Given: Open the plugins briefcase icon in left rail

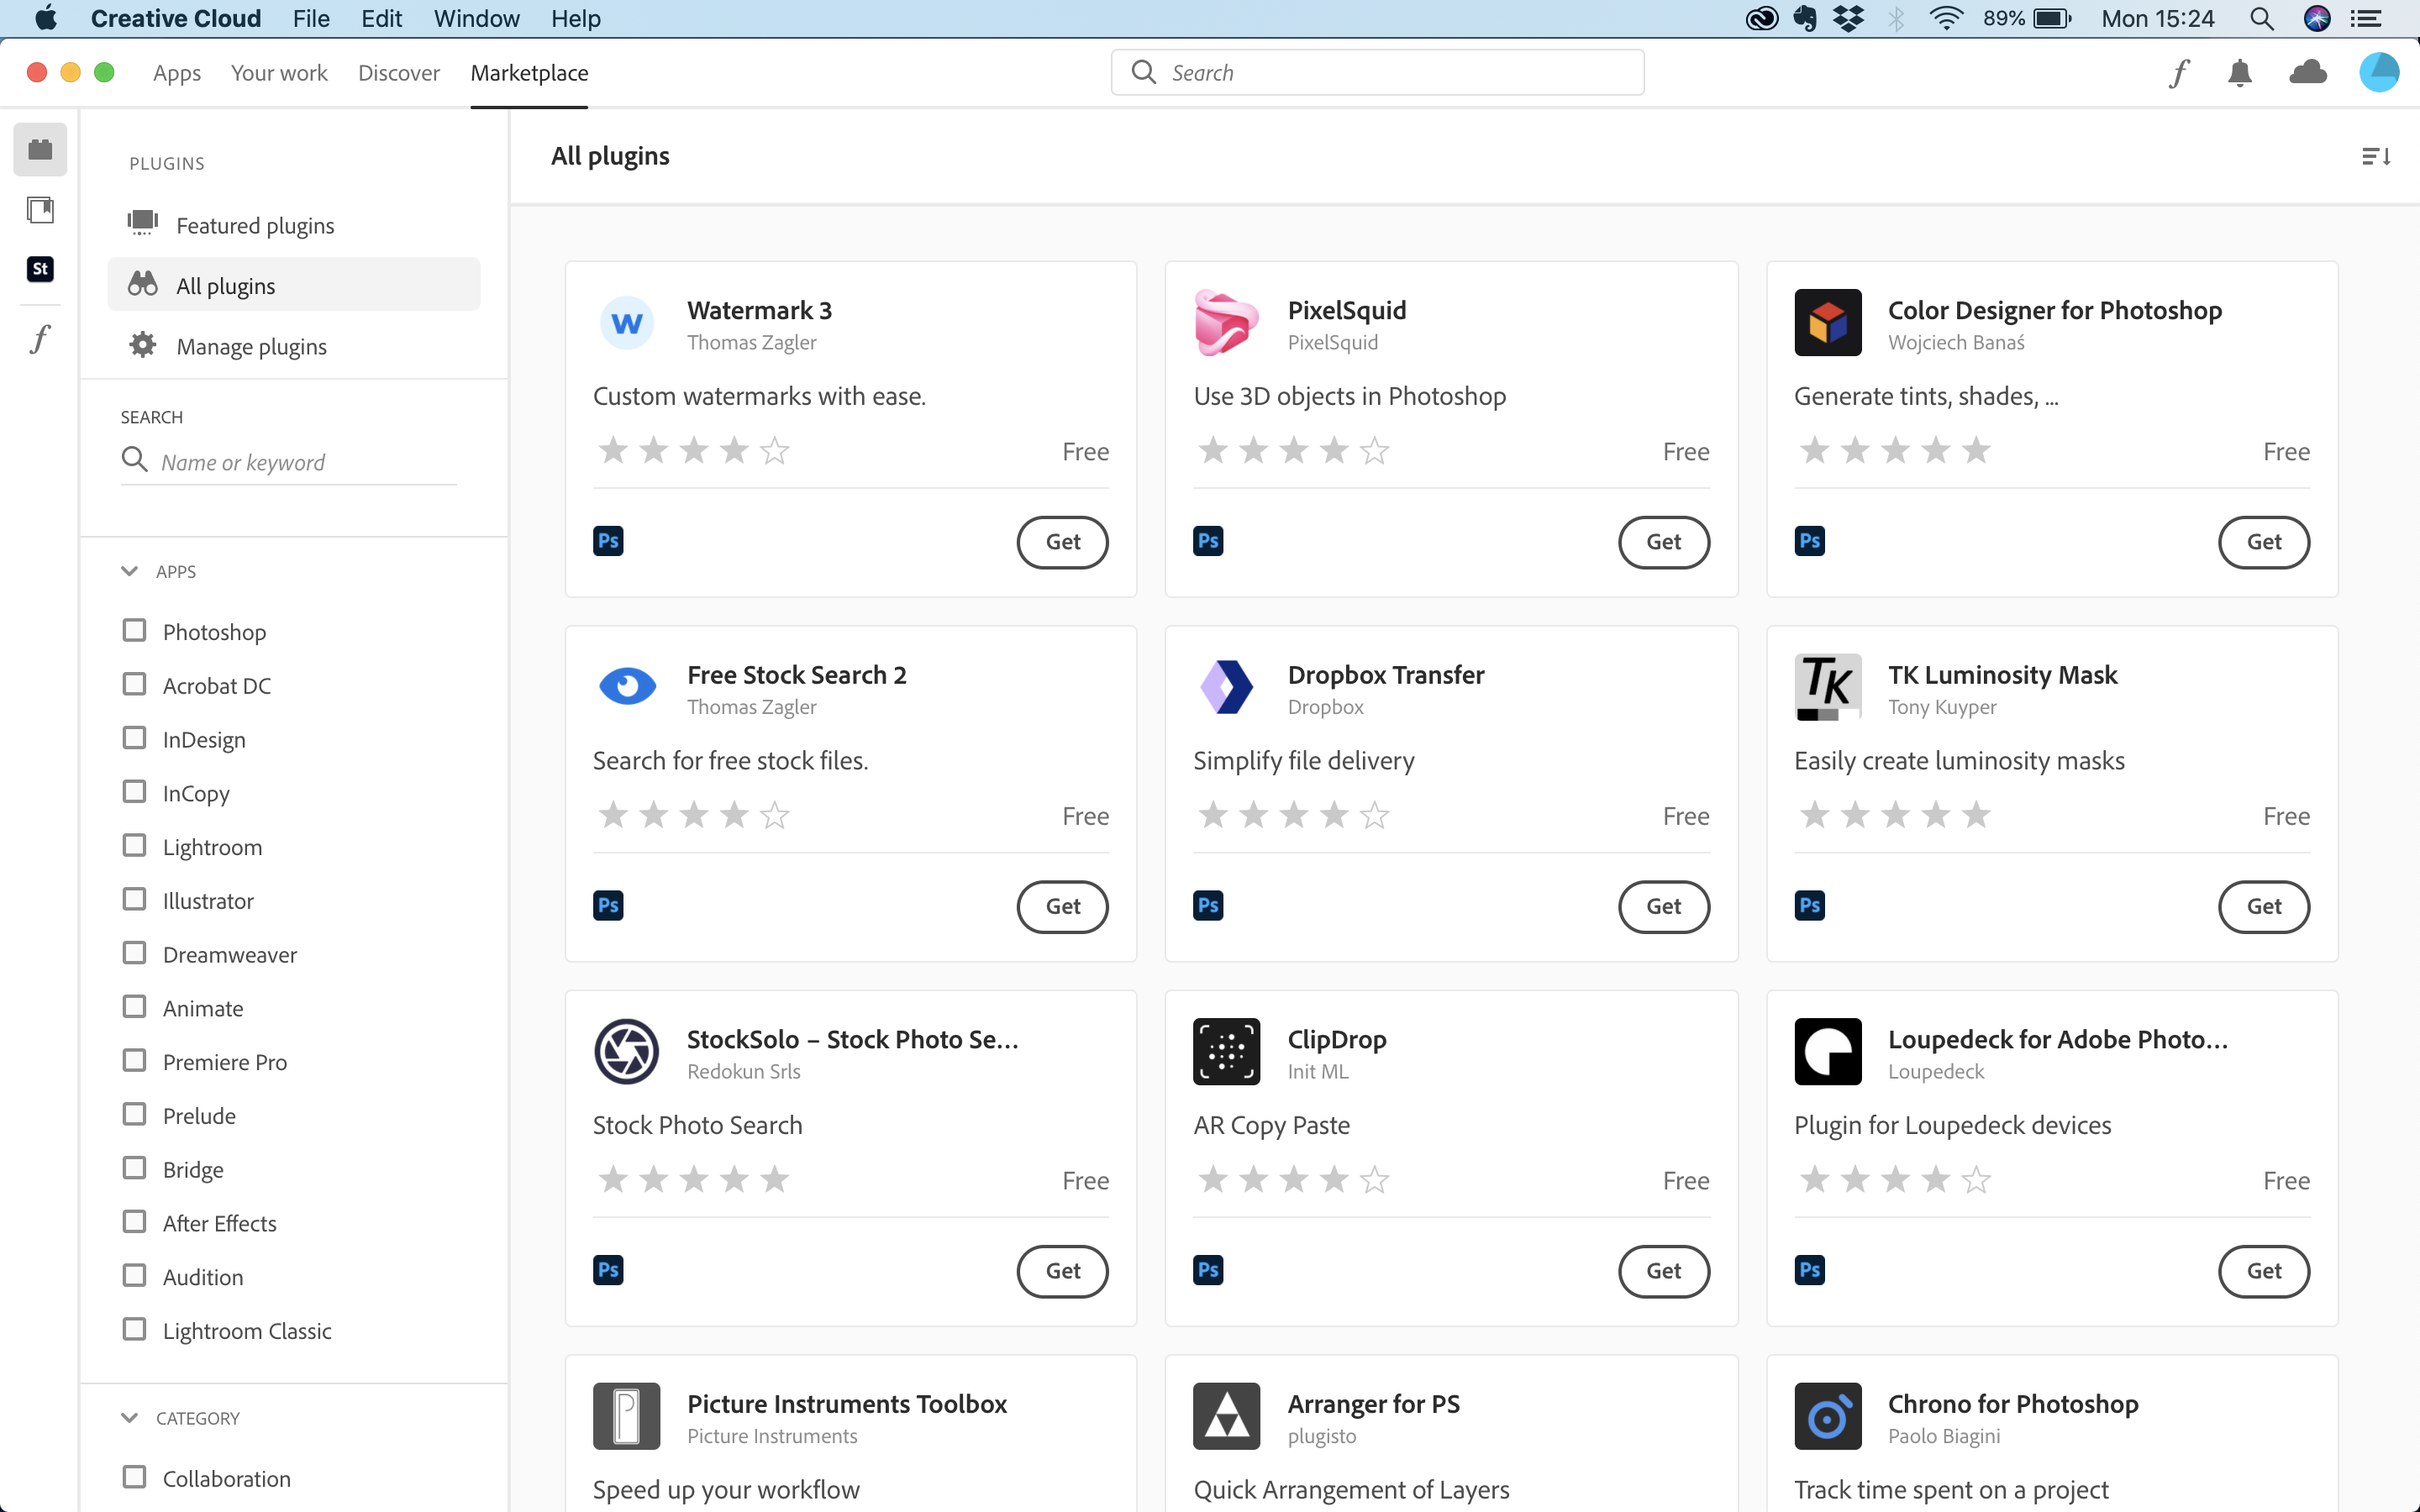Looking at the screenshot, I should tap(40, 150).
